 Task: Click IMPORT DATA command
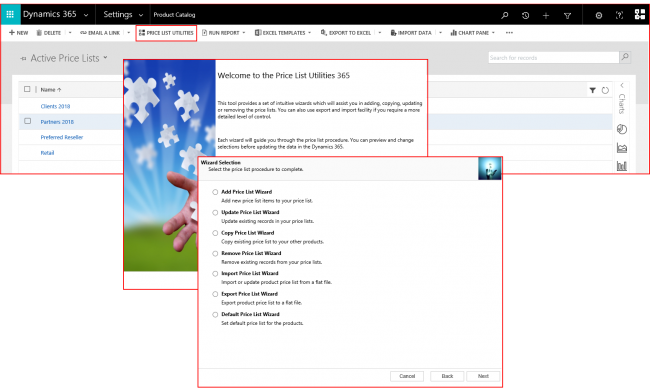click(411, 33)
